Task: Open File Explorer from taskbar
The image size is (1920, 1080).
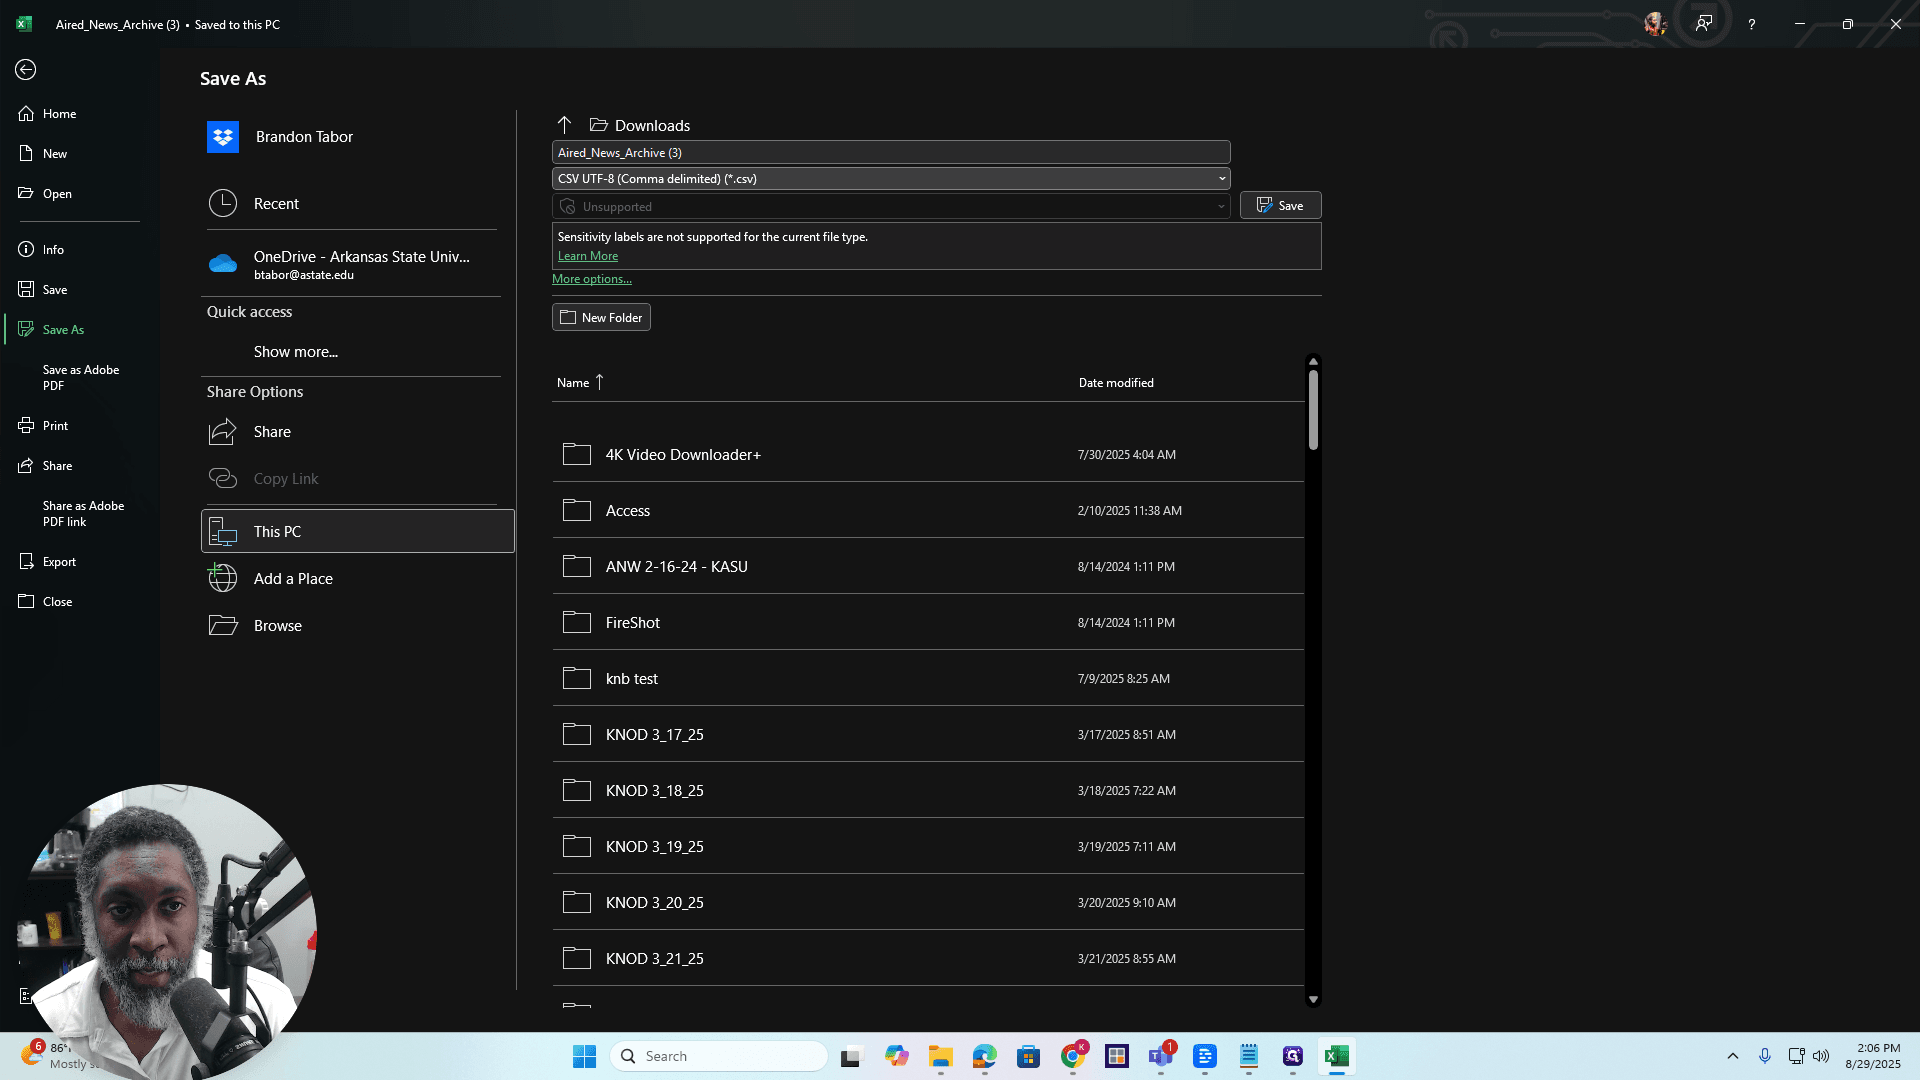Action: click(940, 1056)
